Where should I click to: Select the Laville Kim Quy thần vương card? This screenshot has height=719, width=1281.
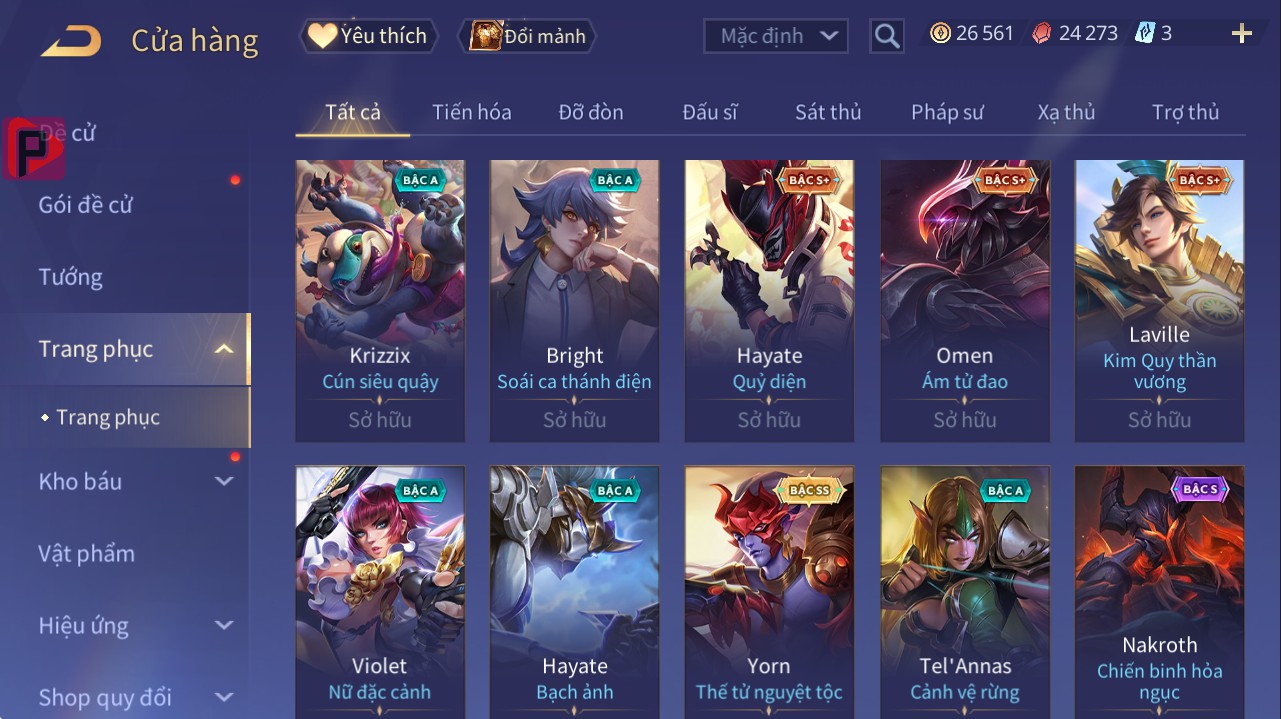pyautogui.click(x=1159, y=301)
